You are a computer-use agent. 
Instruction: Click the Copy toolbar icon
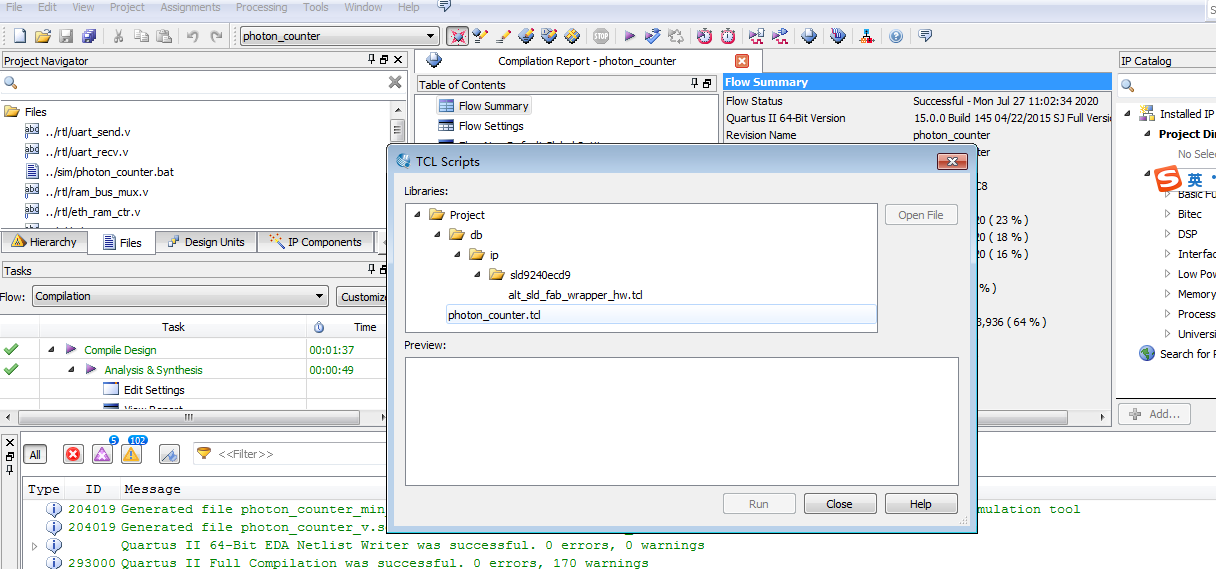141,36
